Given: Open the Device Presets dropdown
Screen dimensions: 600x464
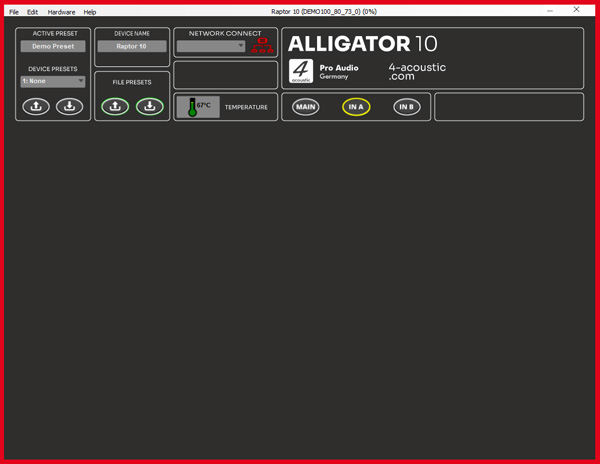Looking at the screenshot, I should coord(53,81).
